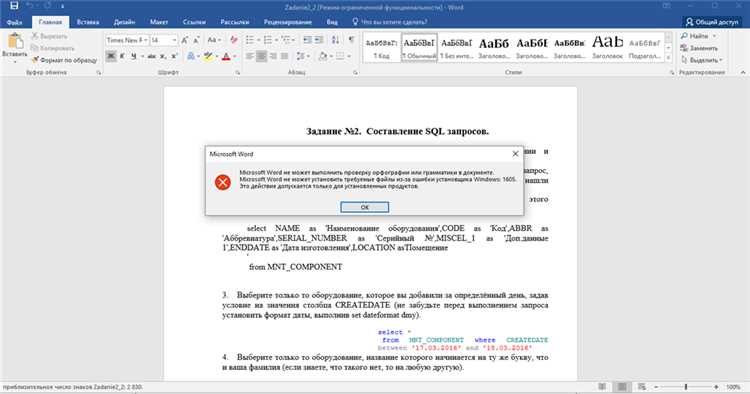750x394 pixels.
Task: Select the 'Заголовок' title style thumbnail
Action: coord(607,47)
